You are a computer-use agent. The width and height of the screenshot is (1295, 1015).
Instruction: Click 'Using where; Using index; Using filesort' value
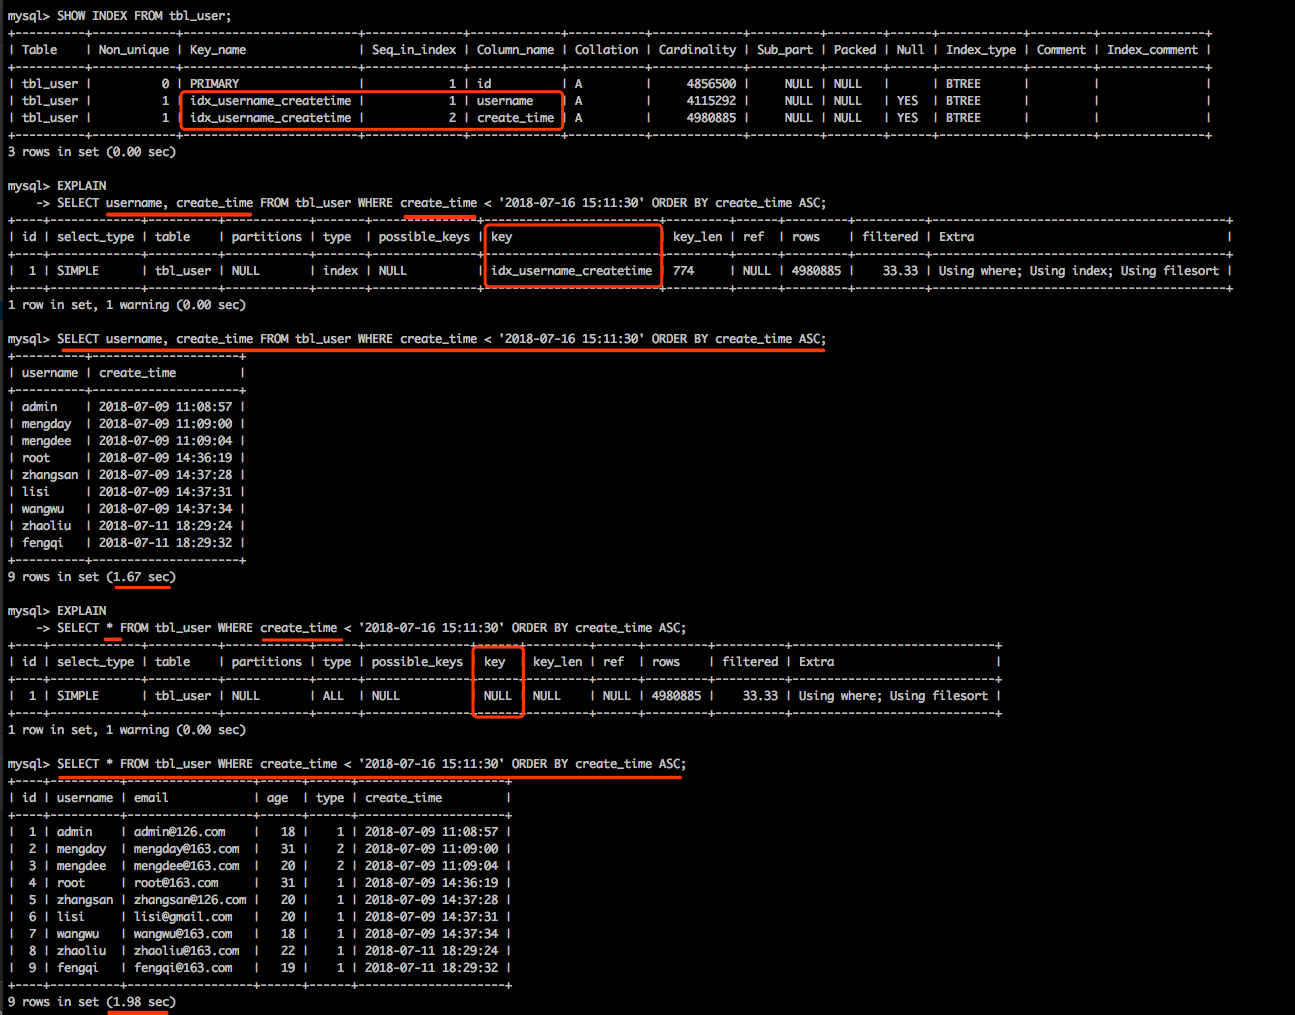[x=1079, y=271]
